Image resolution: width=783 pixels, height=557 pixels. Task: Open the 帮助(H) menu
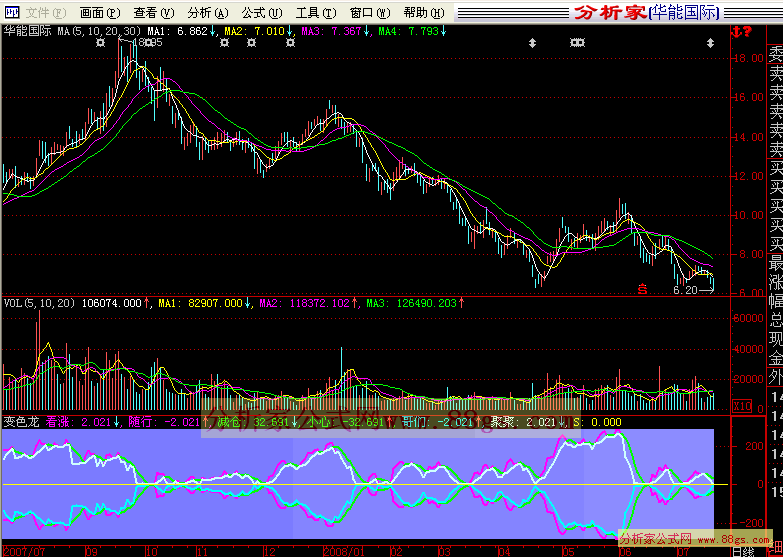point(423,12)
